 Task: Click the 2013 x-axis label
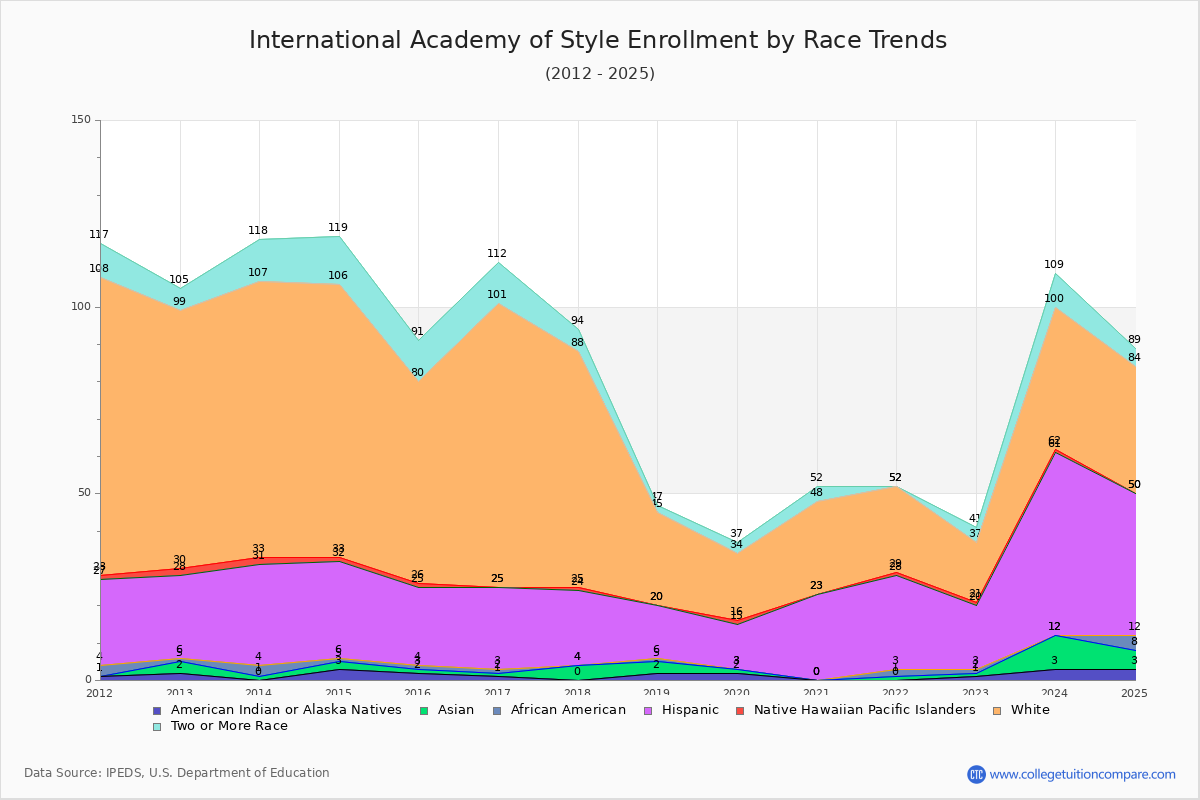180,693
